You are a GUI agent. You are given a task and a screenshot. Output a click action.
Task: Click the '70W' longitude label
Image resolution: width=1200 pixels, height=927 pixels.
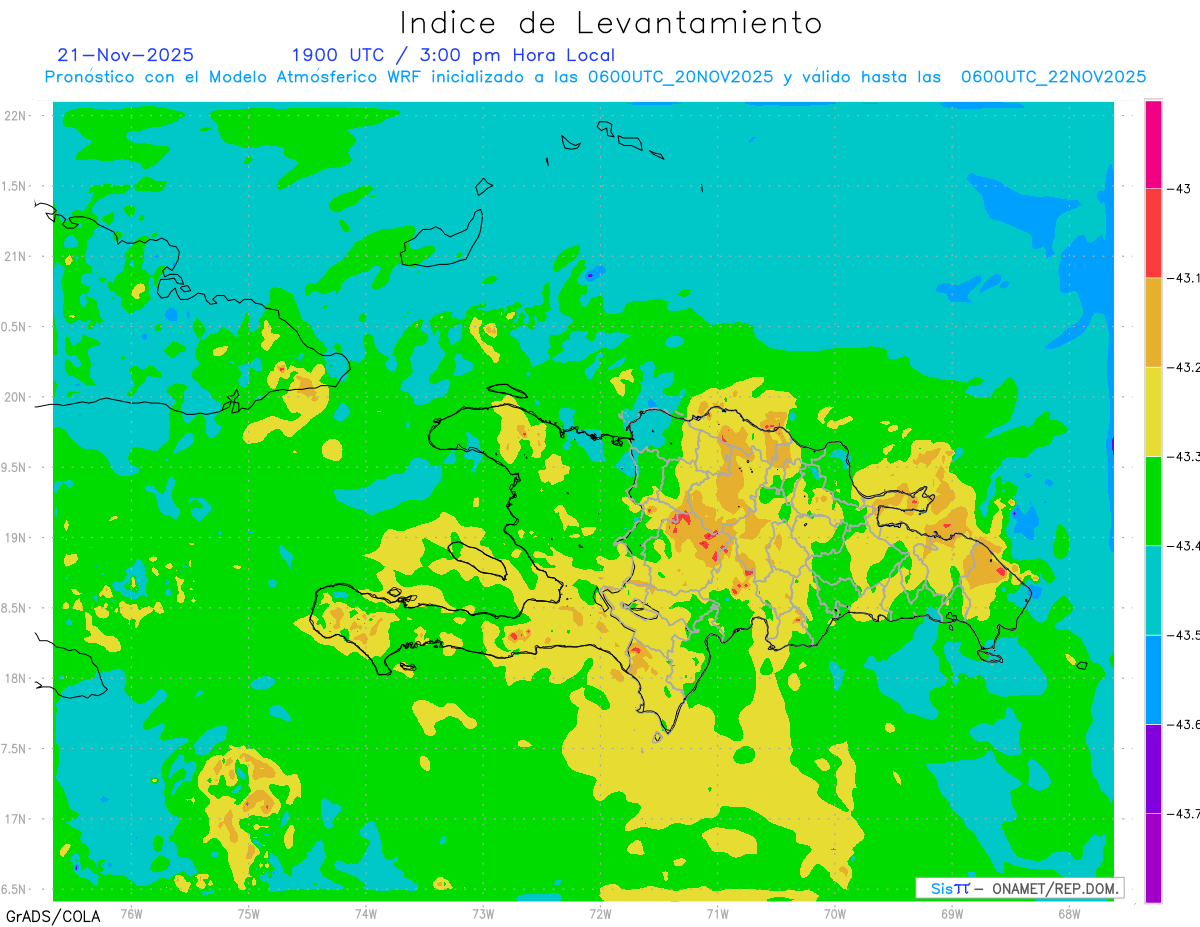tap(835, 913)
